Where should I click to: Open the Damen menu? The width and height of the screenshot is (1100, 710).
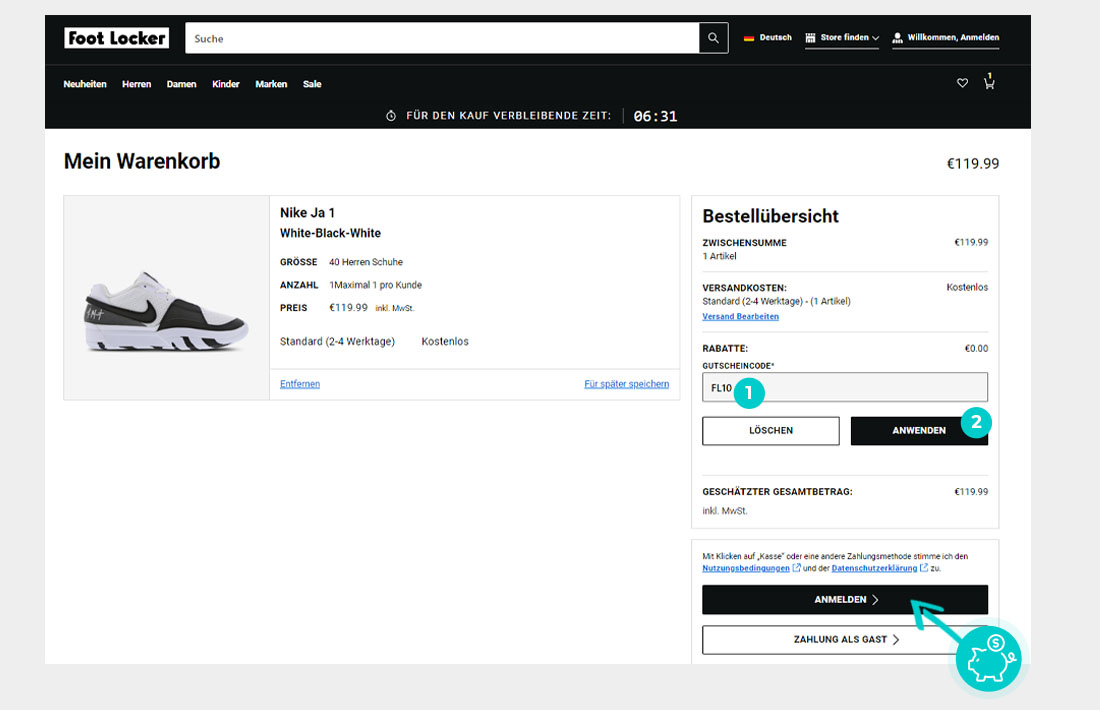coord(181,84)
